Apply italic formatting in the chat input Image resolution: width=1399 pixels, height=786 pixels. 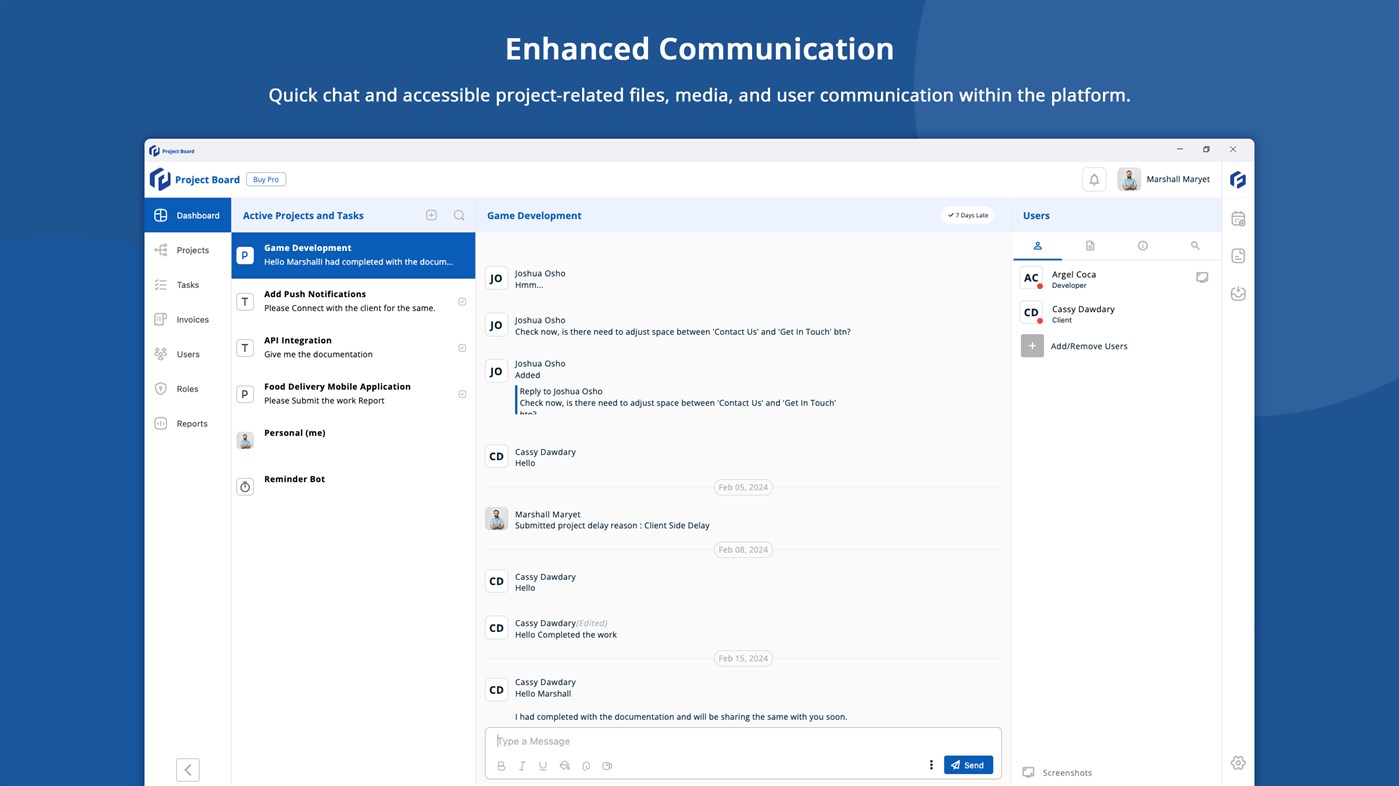(x=521, y=765)
